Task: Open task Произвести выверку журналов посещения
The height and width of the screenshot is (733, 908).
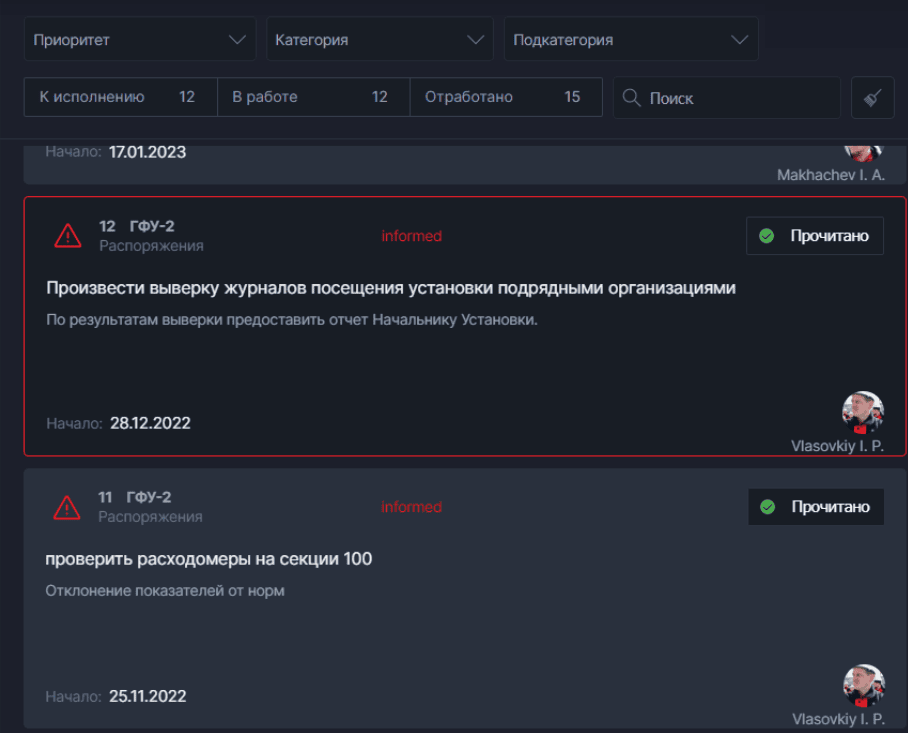Action: coord(391,288)
